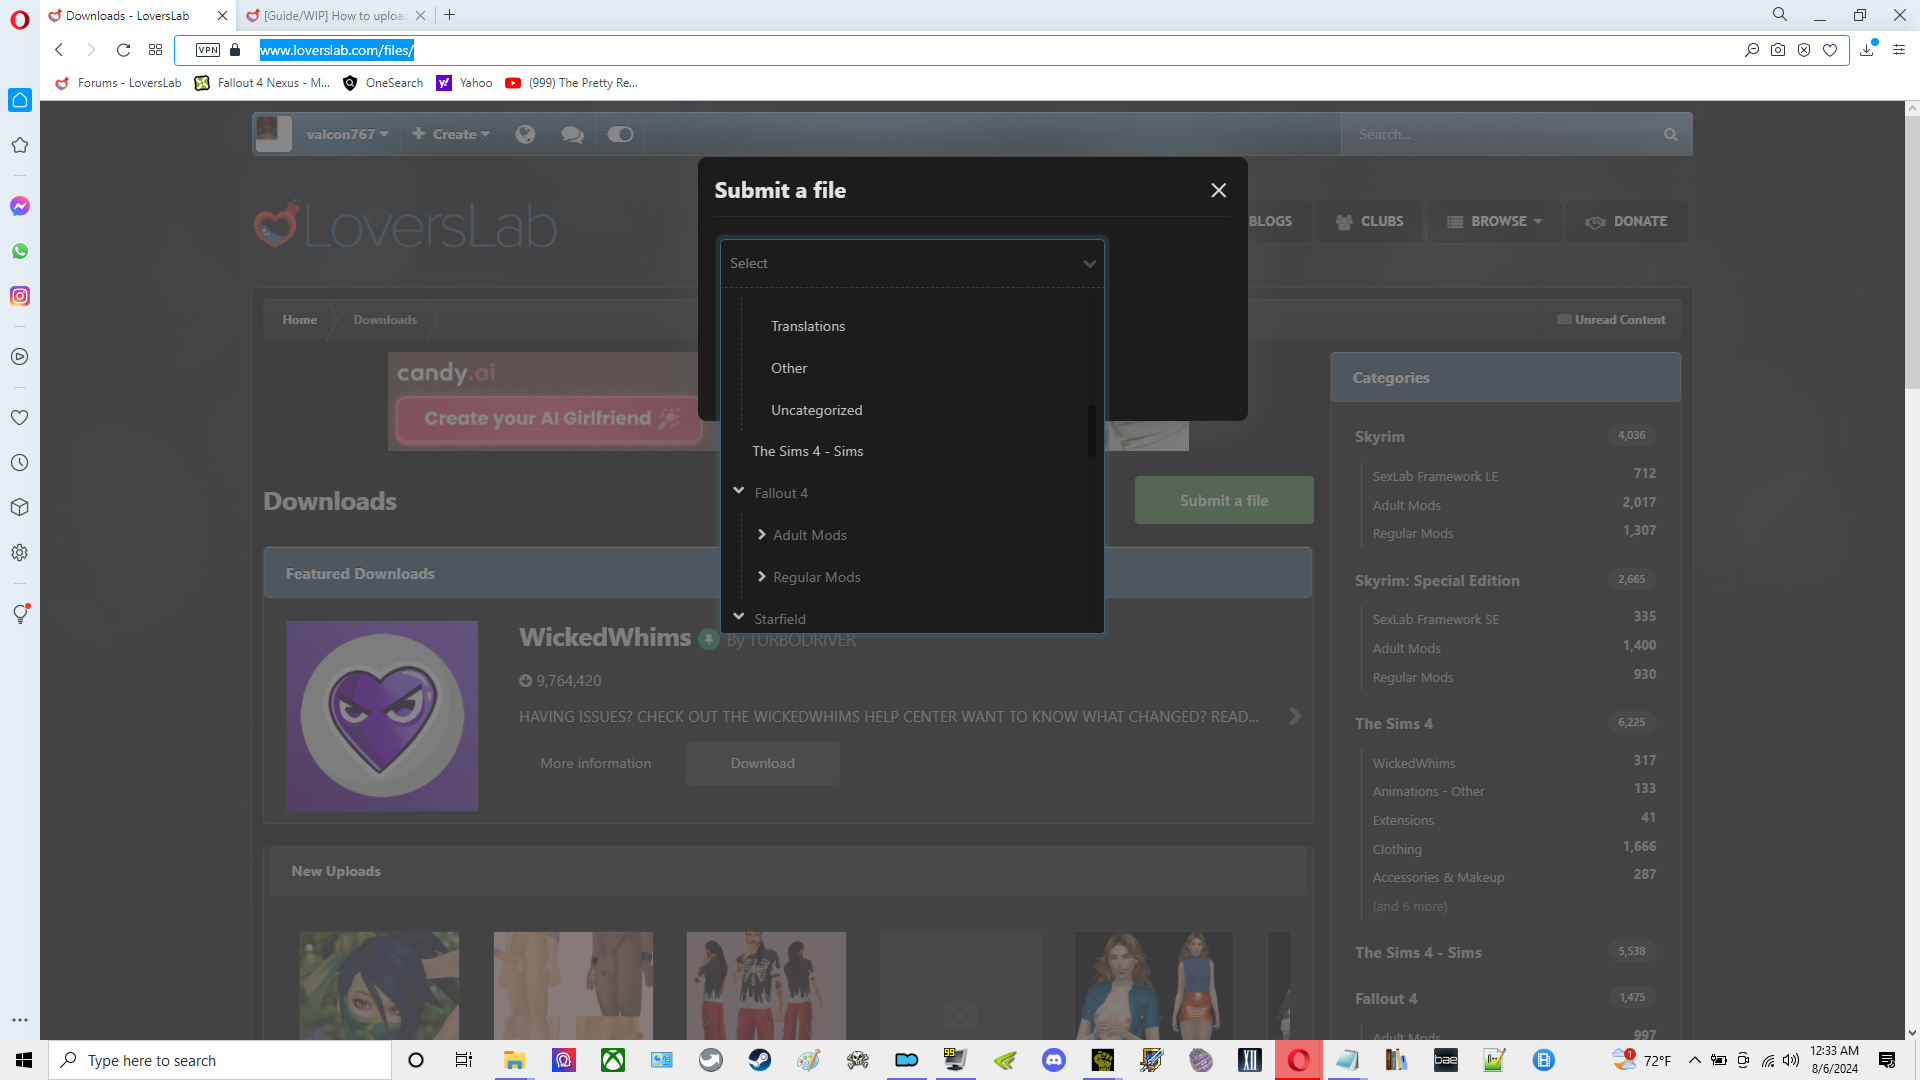
Task: Click the snapshot camera icon in address bar
Action: pyautogui.click(x=1778, y=50)
